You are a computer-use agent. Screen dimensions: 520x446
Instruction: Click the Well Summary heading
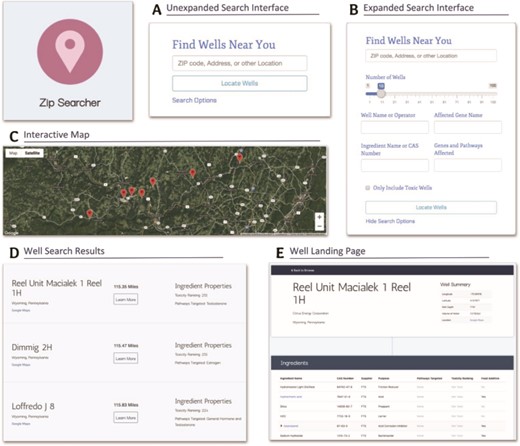(455, 284)
